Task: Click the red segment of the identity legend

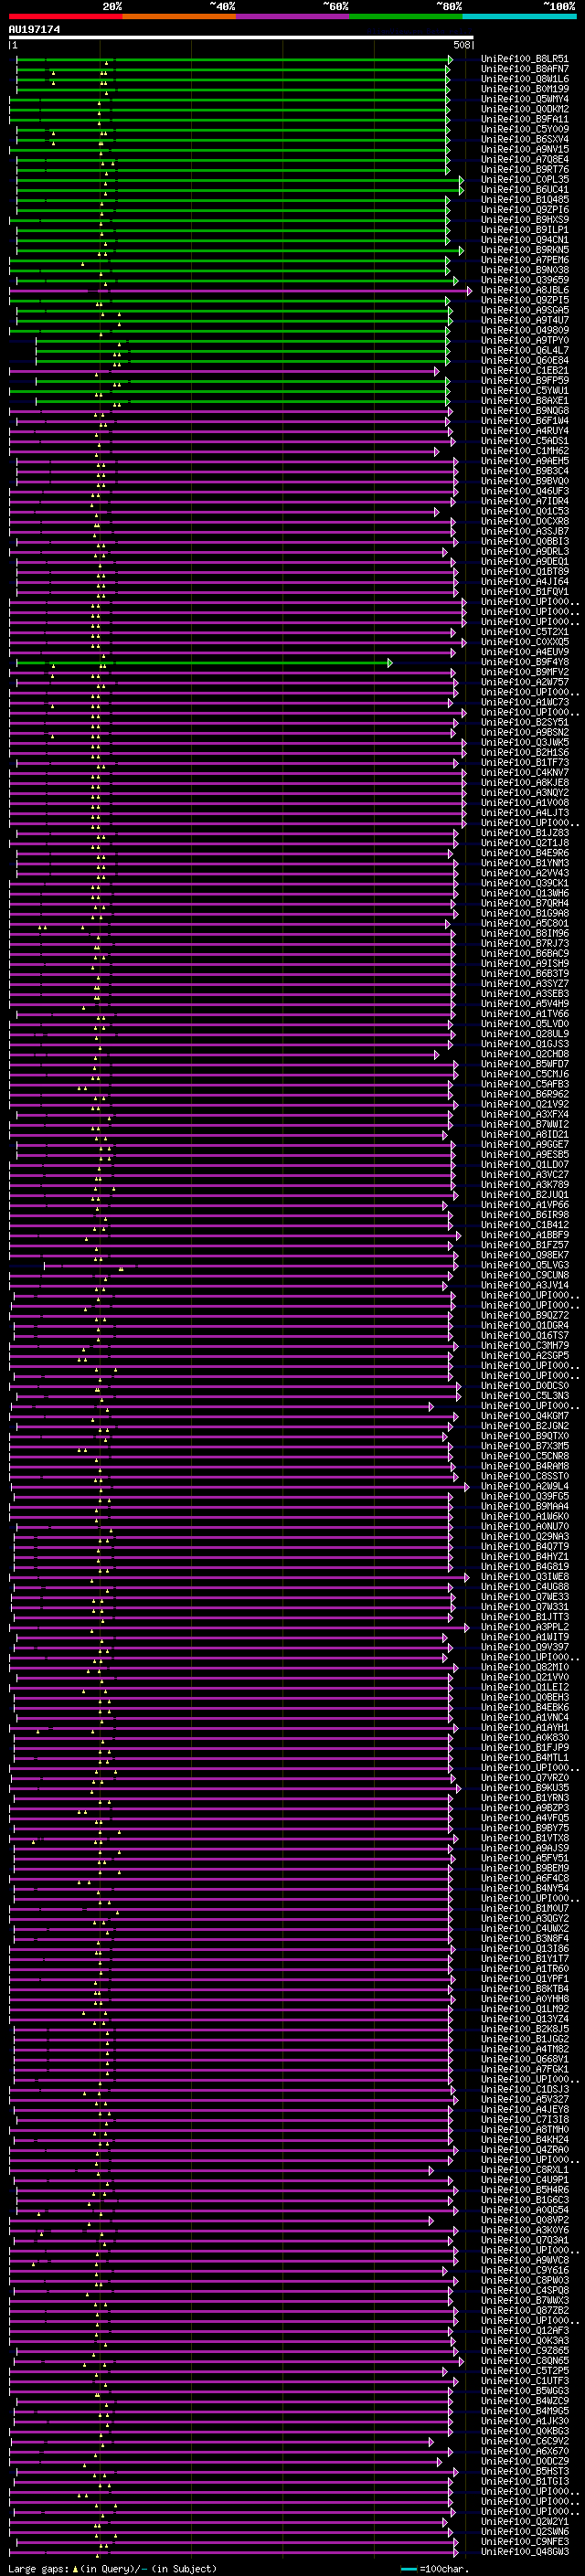Action: [x=65, y=16]
